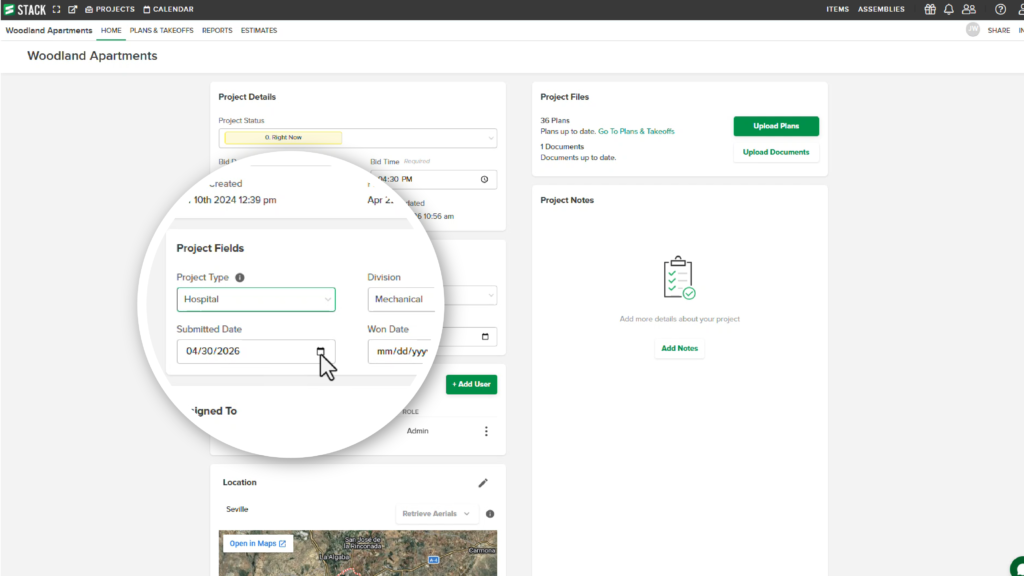1024x576 pixels.
Task: Click the map aerial thumbnail
Action: click(358, 553)
